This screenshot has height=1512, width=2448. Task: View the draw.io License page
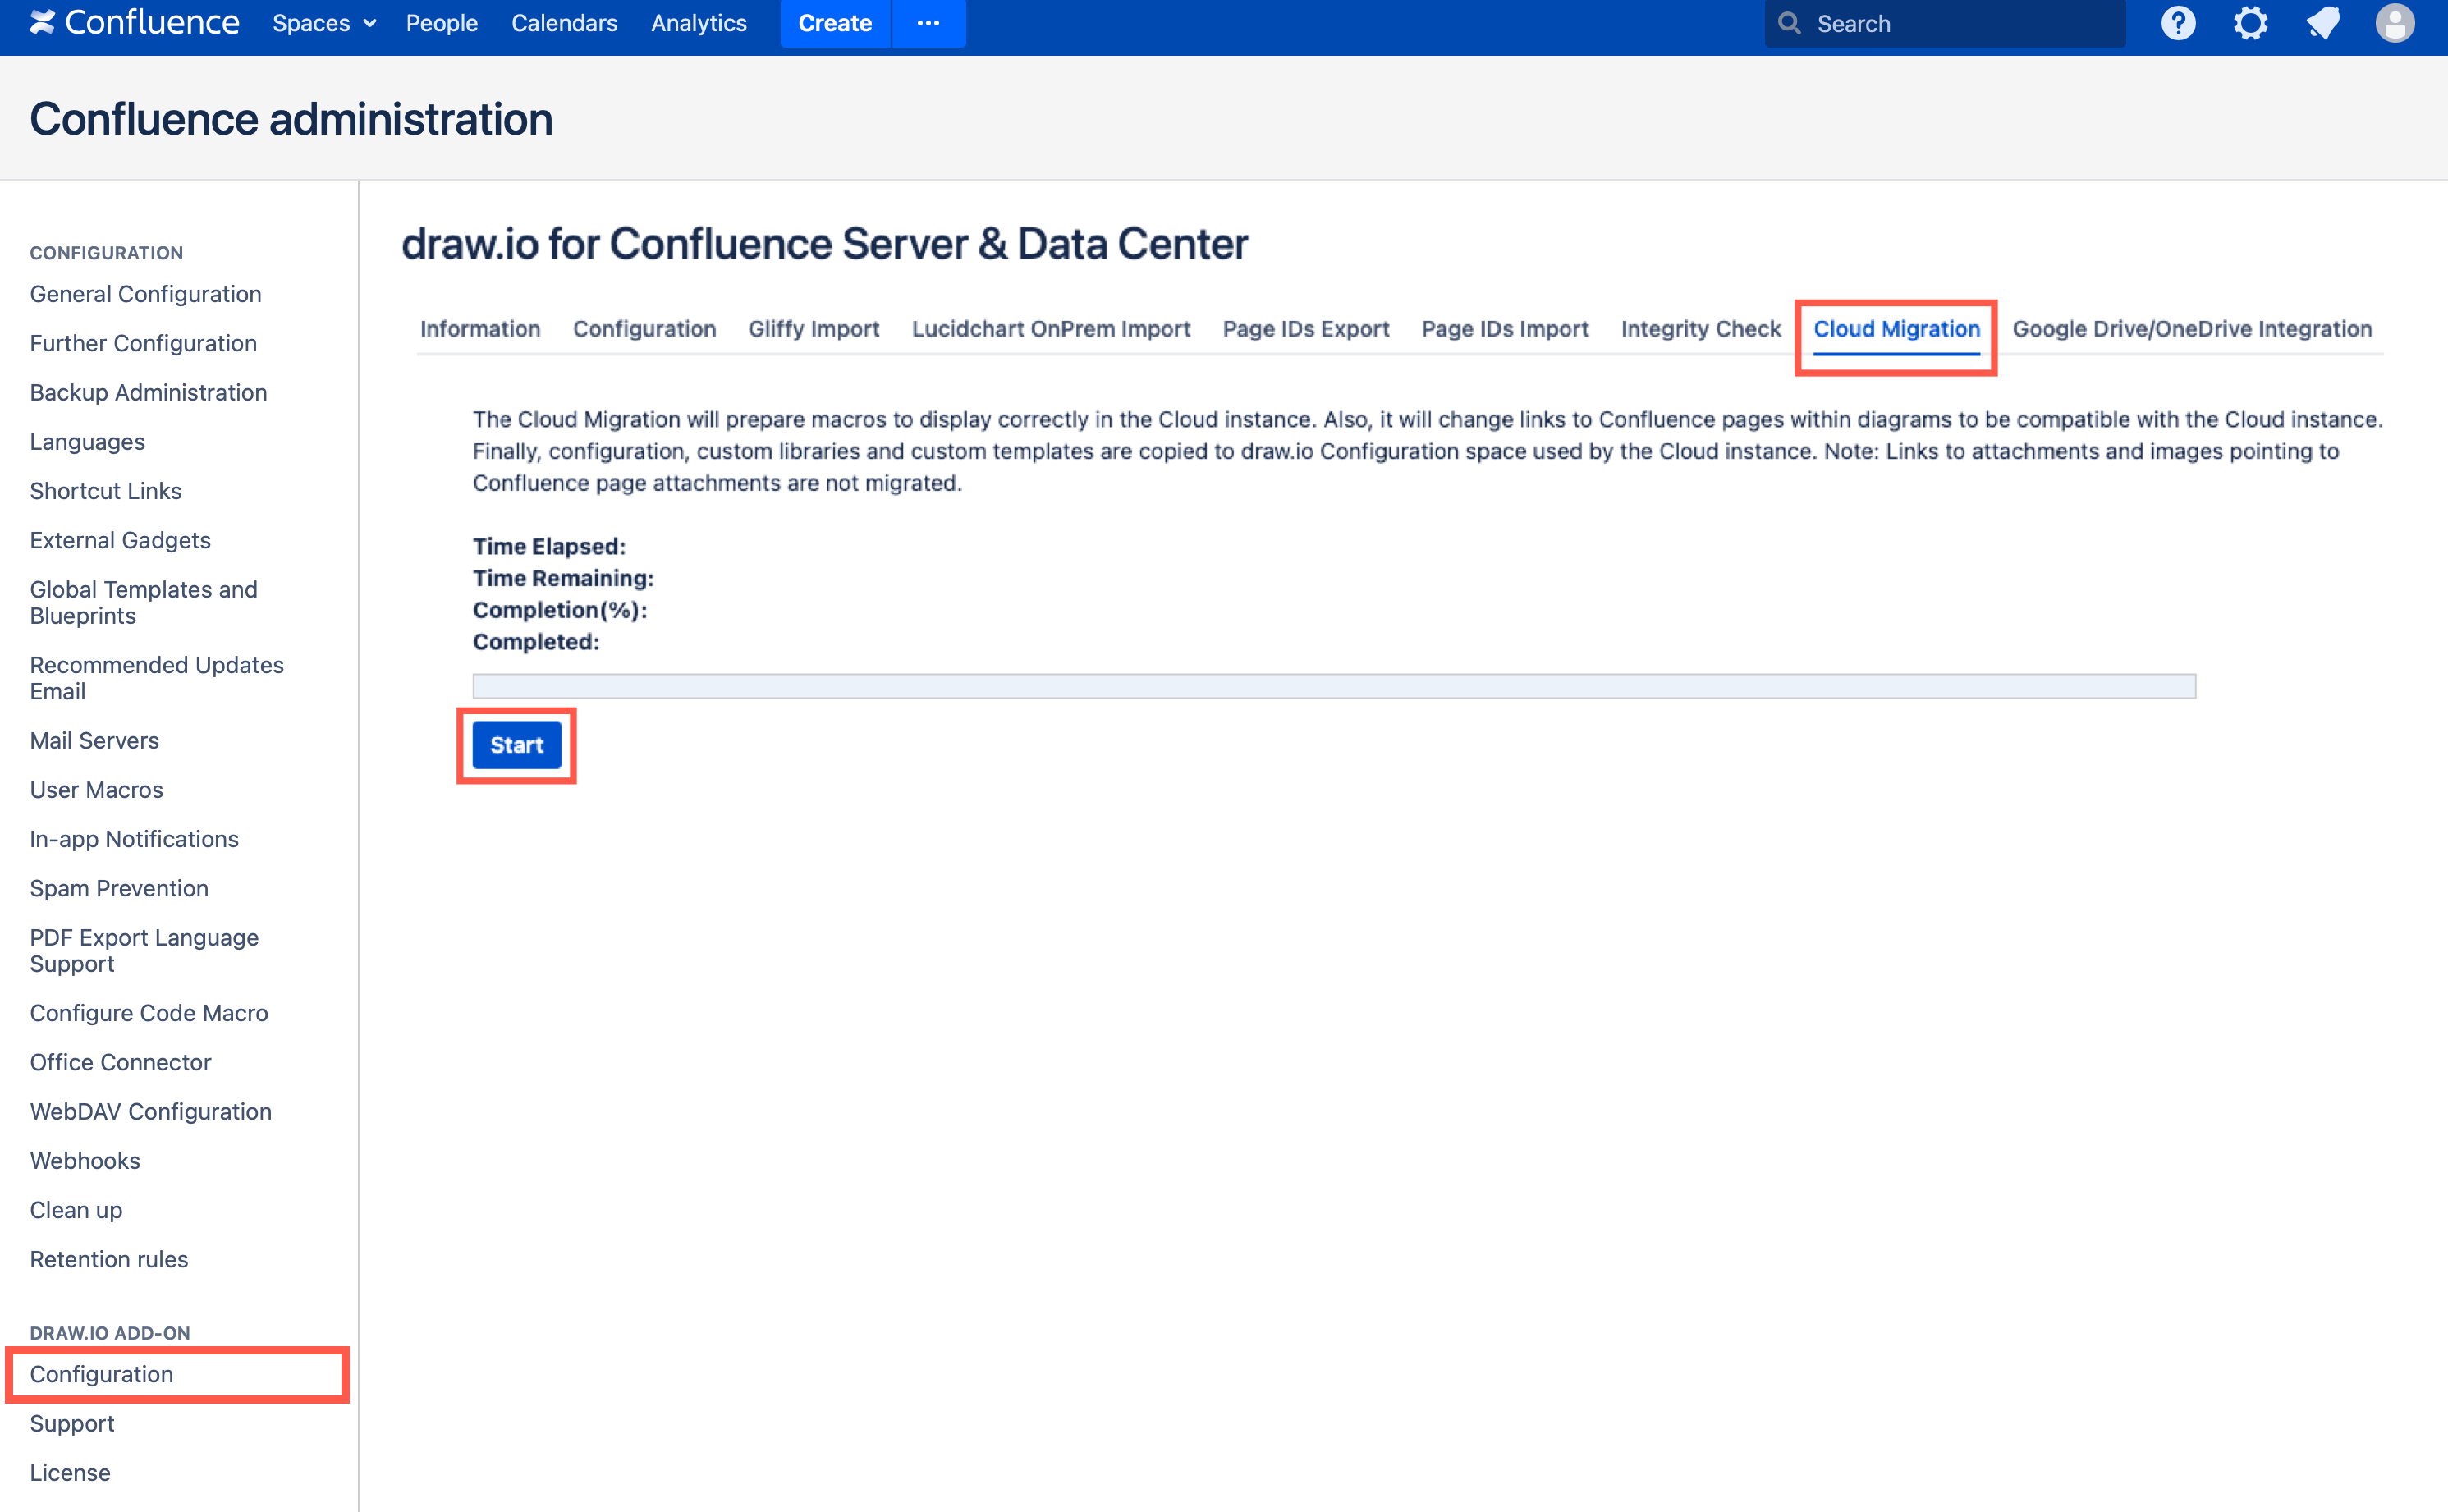69,1472
